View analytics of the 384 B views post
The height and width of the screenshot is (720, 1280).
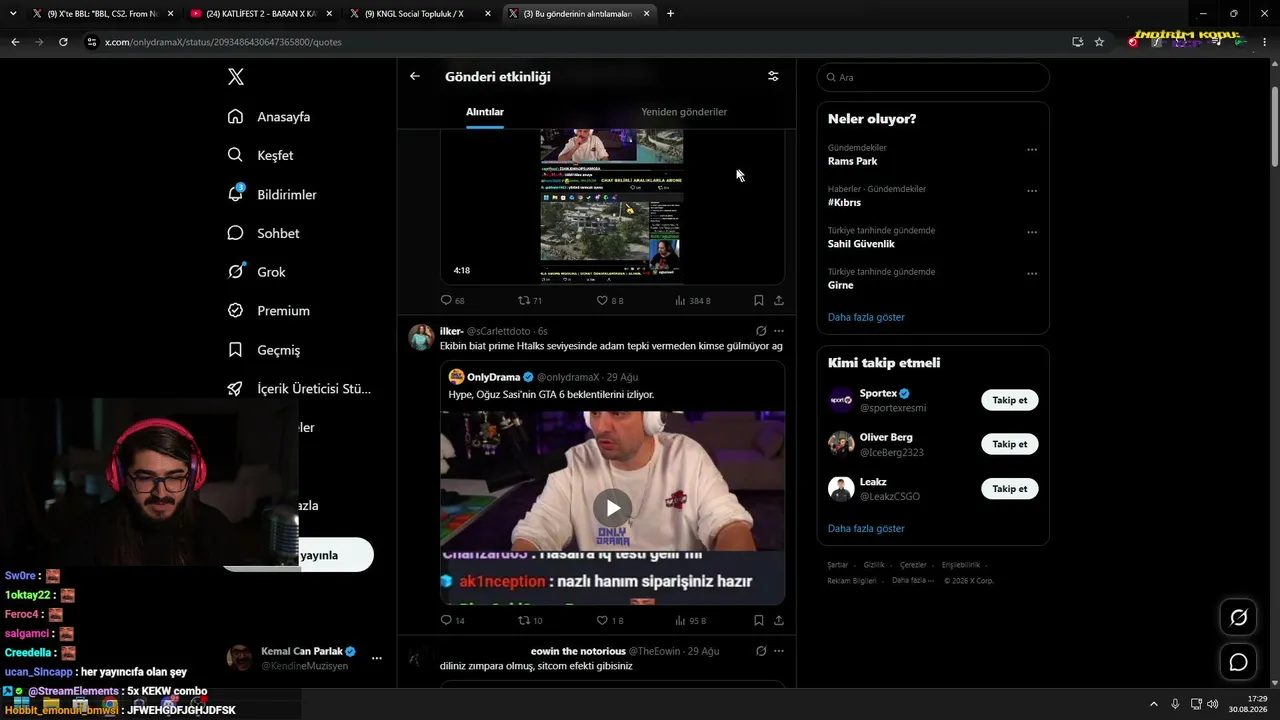692,300
